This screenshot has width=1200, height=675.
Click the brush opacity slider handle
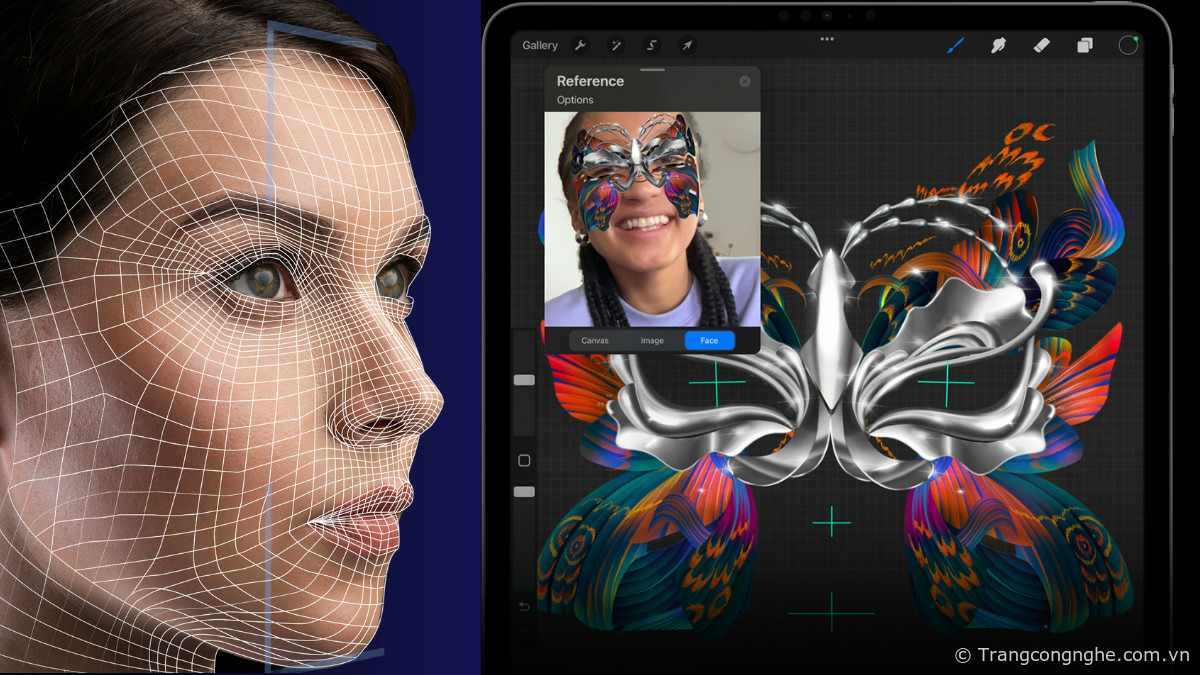(x=524, y=492)
